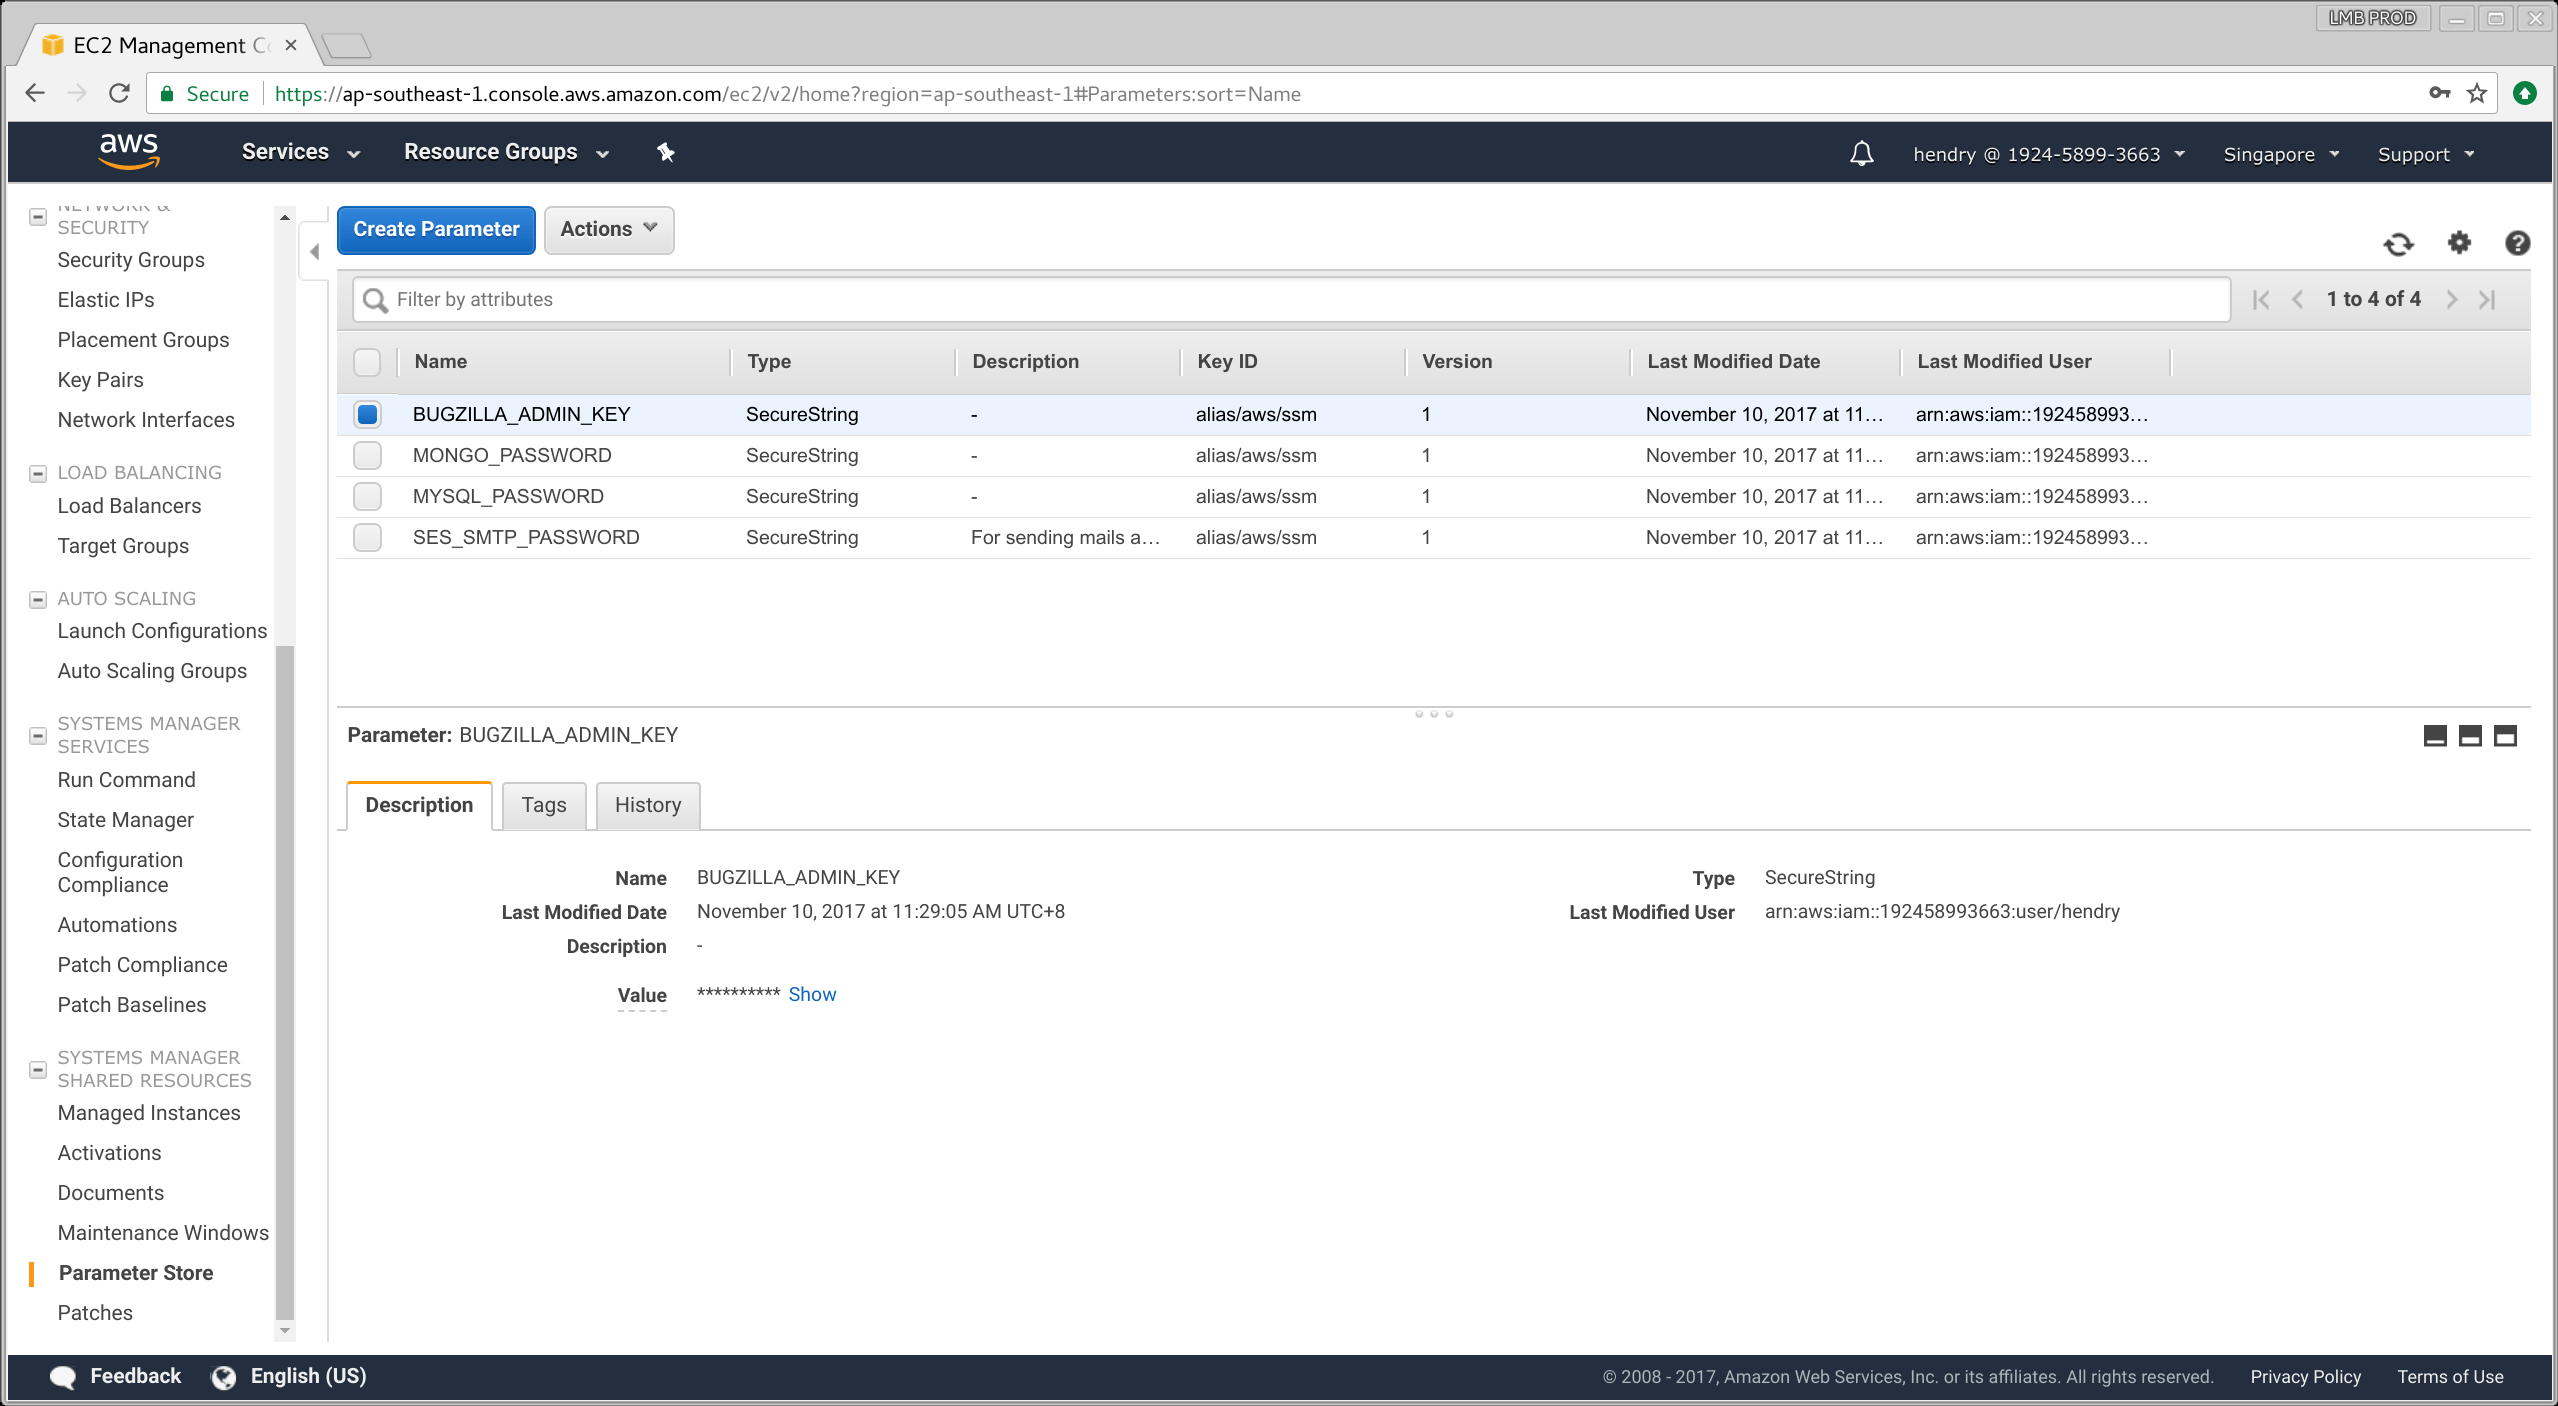2558x1406 pixels.
Task: Click the refresh parameters icon
Action: click(2398, 244)
